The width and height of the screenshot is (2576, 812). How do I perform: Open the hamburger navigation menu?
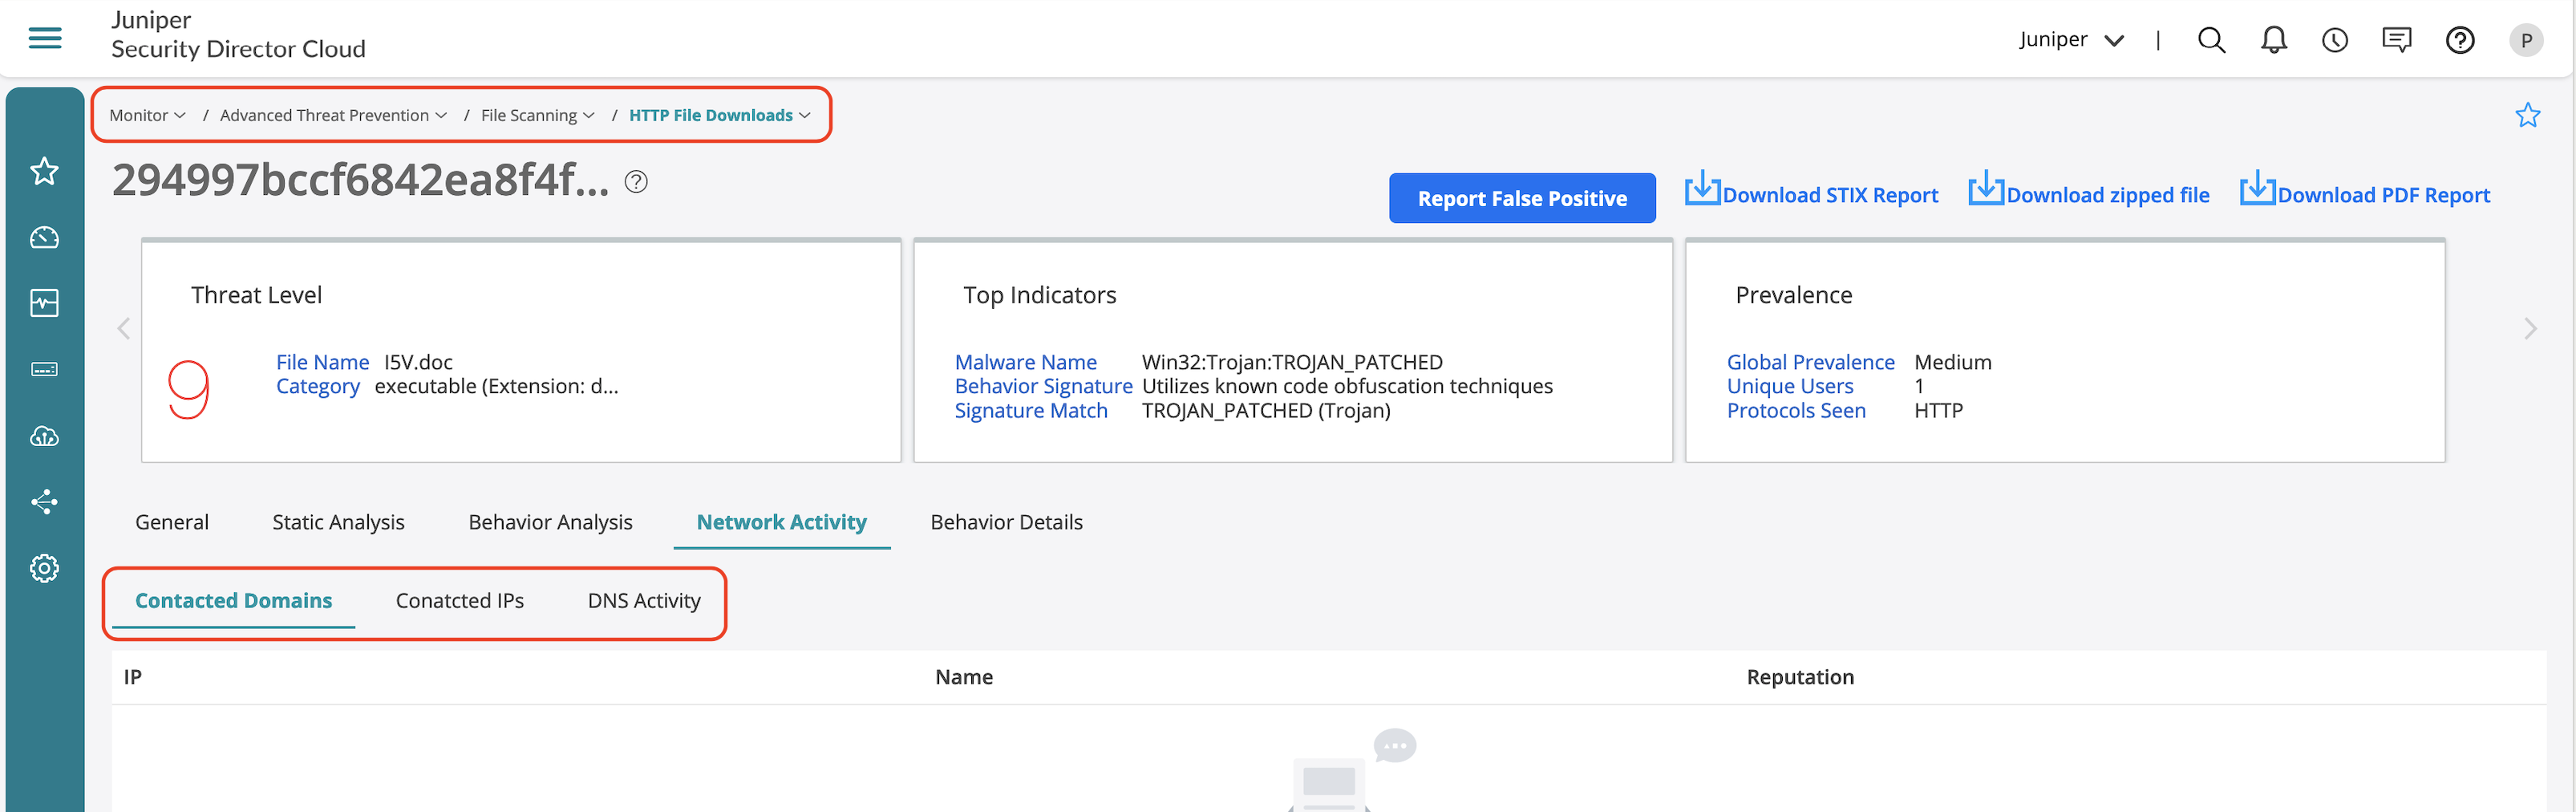45,39
